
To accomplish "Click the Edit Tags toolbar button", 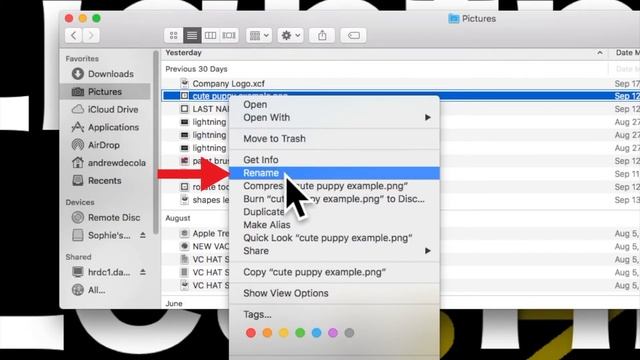I will [353, 36].
